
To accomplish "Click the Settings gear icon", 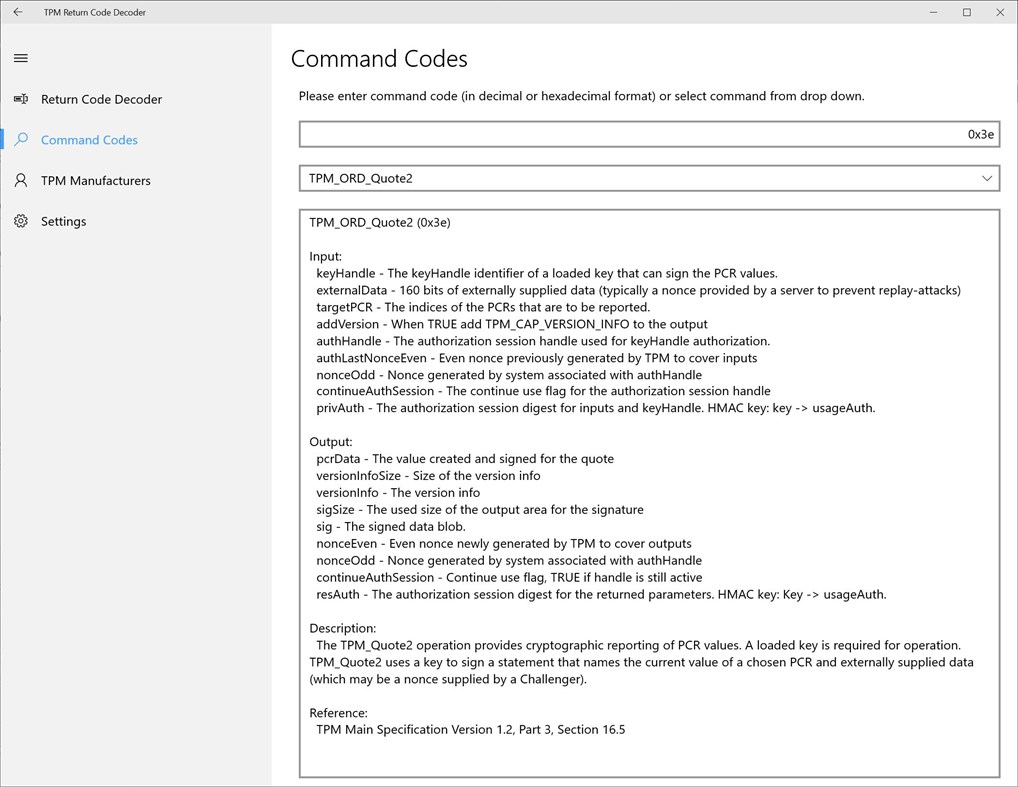I will pos(20,221).
